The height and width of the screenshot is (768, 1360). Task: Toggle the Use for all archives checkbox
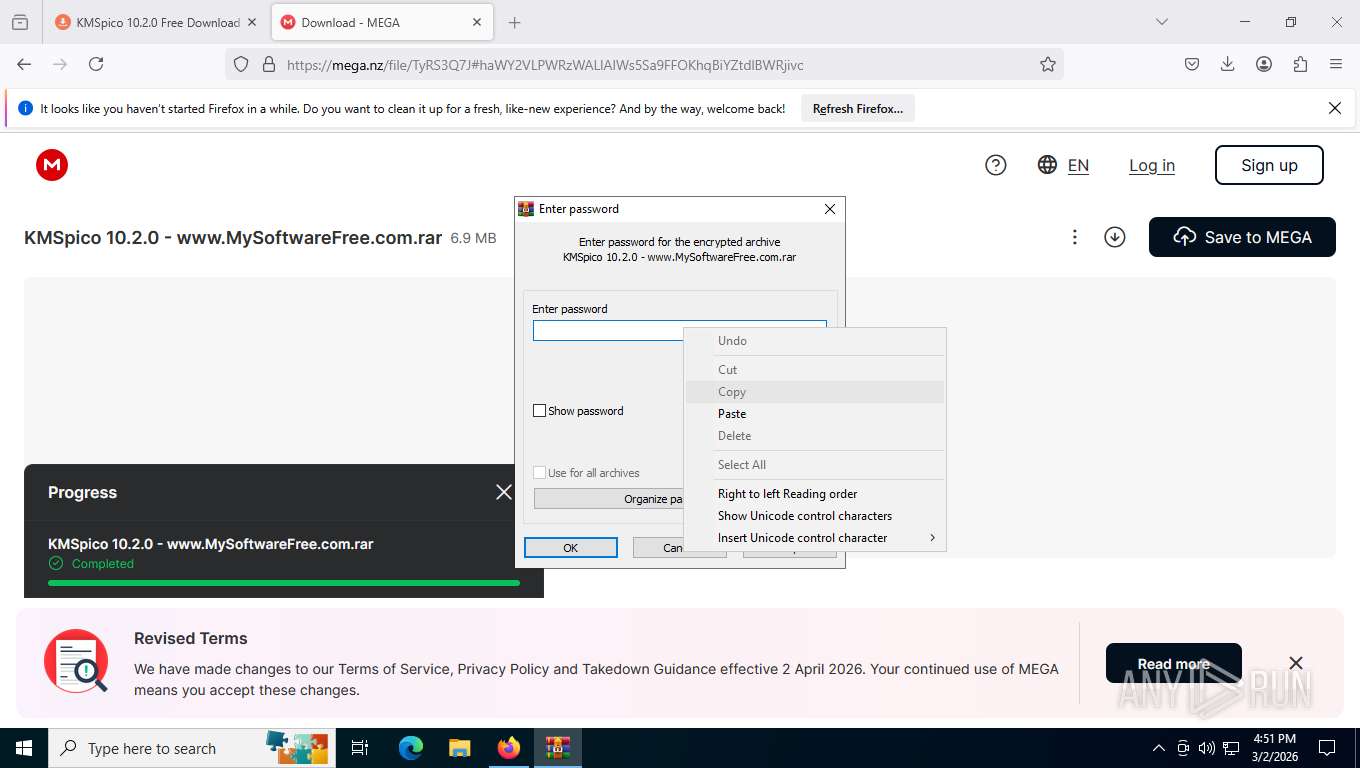click(540, 473)
